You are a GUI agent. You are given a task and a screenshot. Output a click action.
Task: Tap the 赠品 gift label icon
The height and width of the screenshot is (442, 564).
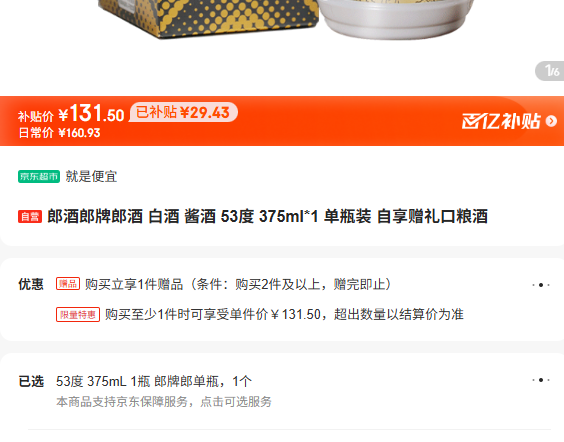click(x=68, y=284)
